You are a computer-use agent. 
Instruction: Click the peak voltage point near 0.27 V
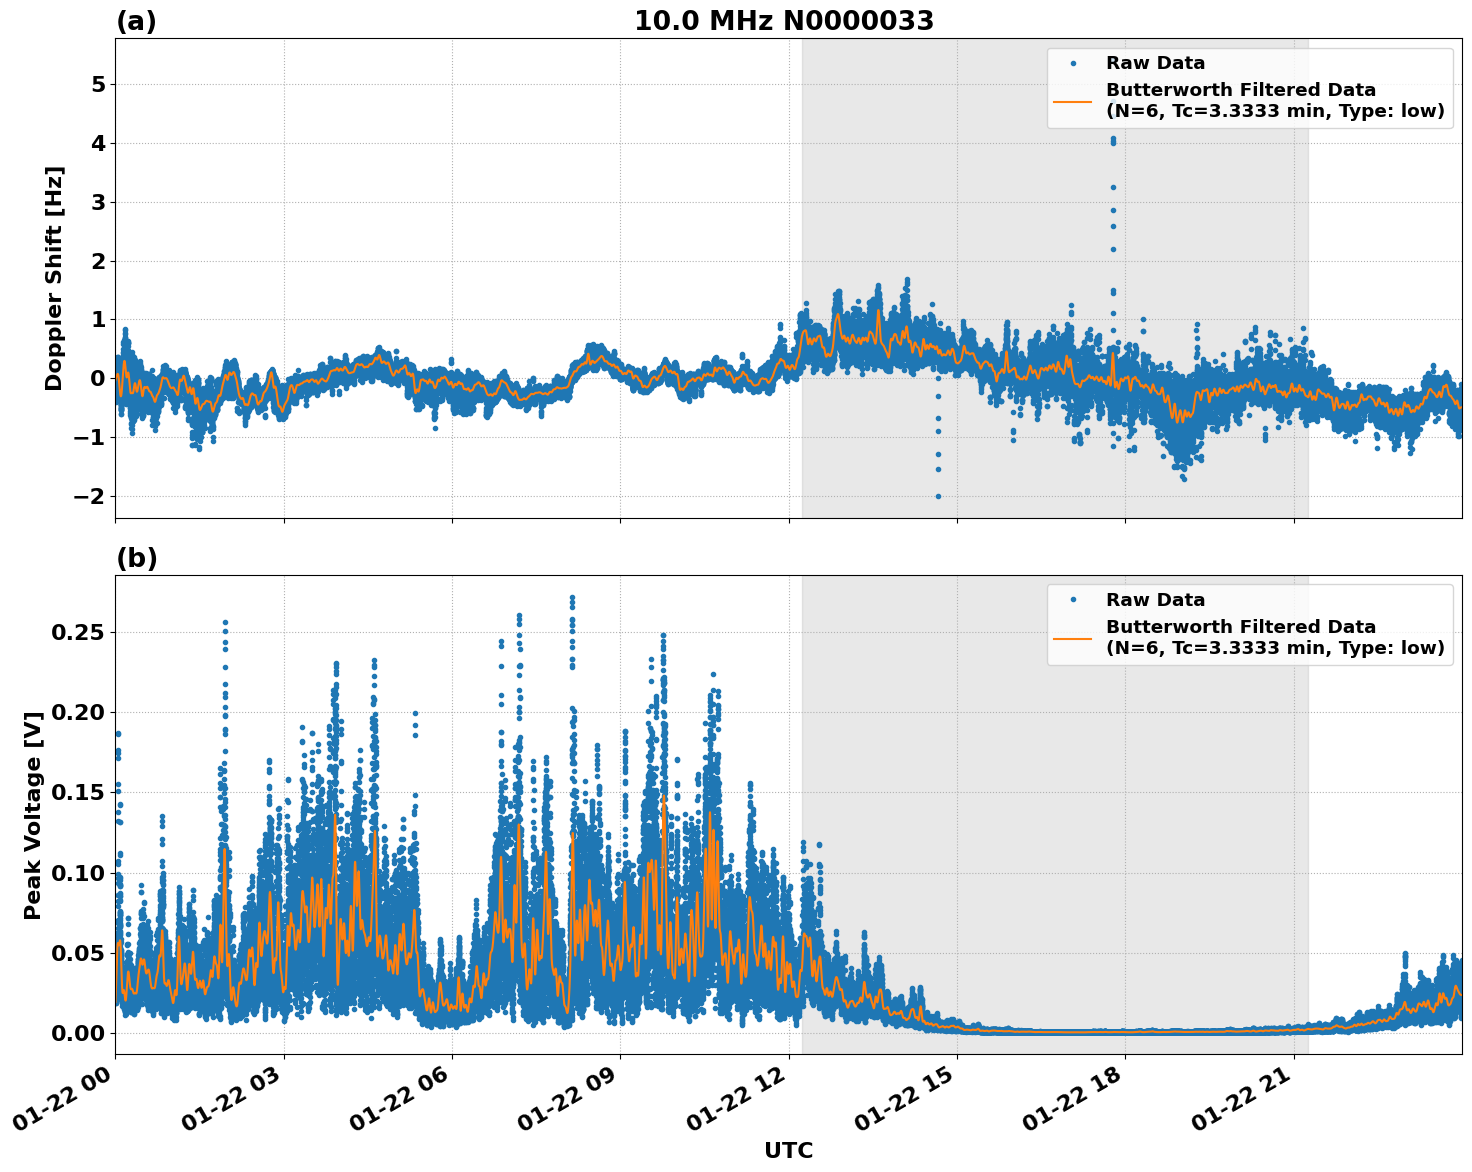pos(572,596)
